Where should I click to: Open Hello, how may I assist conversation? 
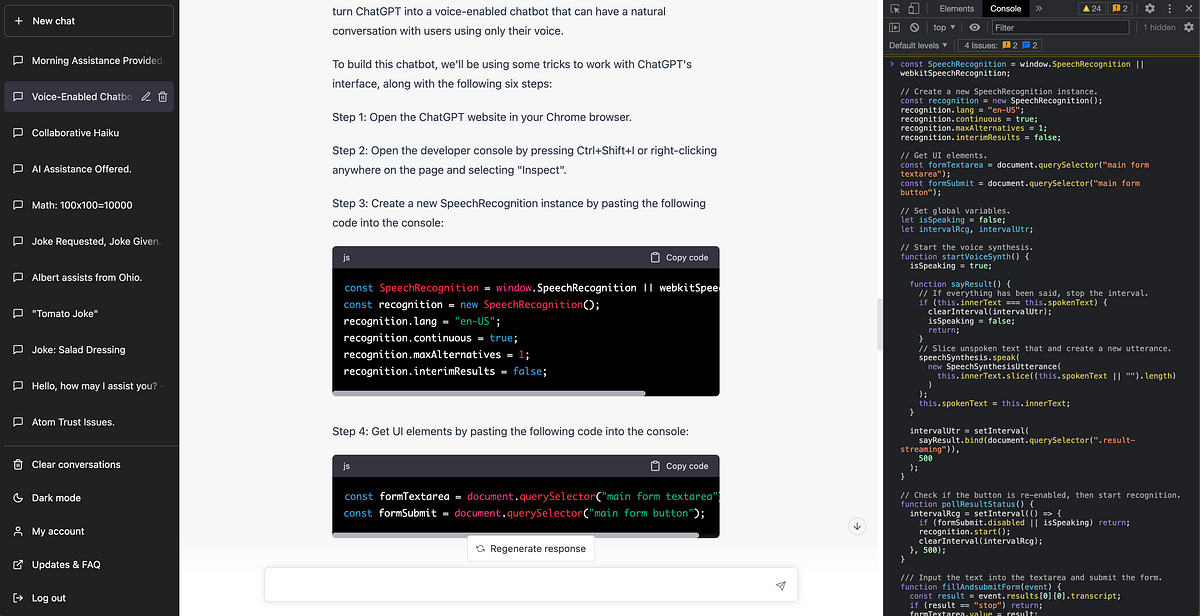tap(89, 386)
